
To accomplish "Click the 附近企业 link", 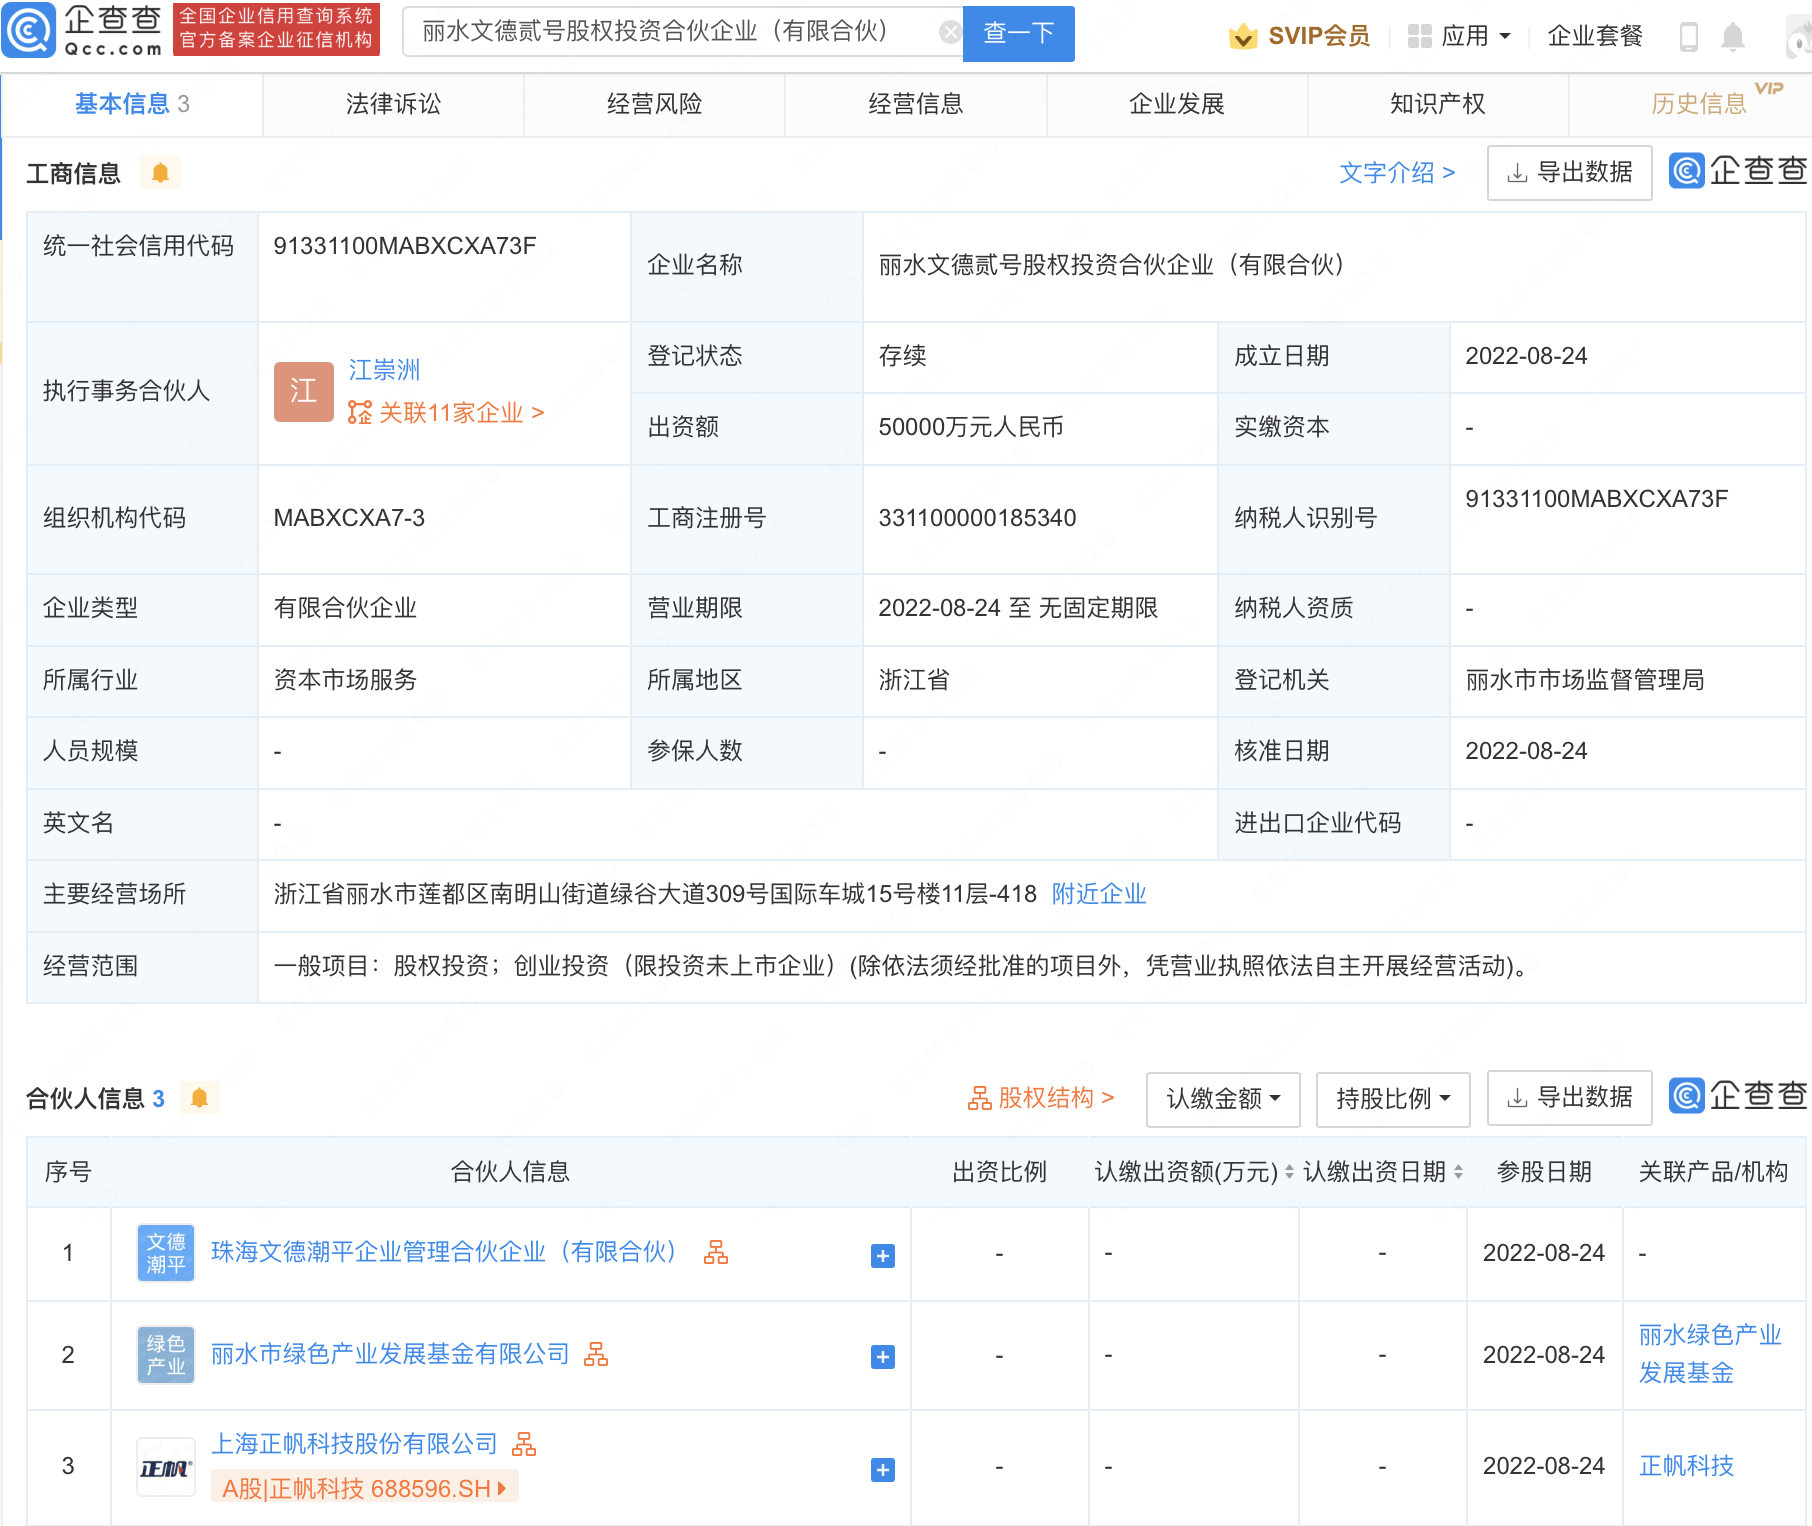I will (1099, 894).
